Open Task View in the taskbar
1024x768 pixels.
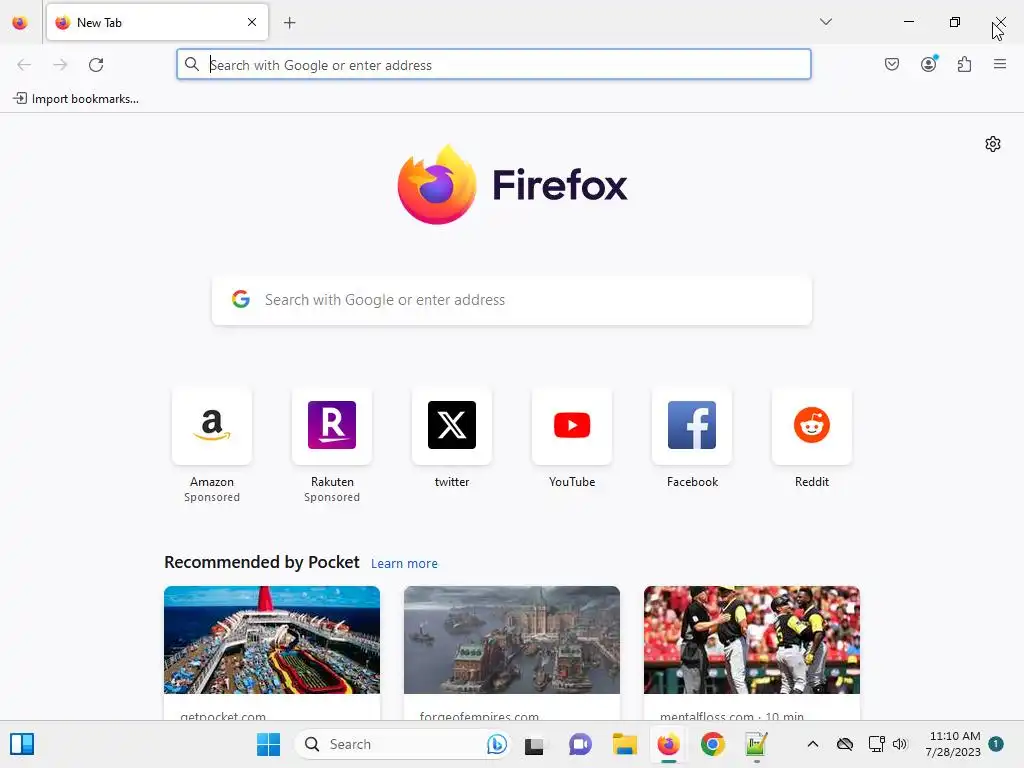pos(534,744)
